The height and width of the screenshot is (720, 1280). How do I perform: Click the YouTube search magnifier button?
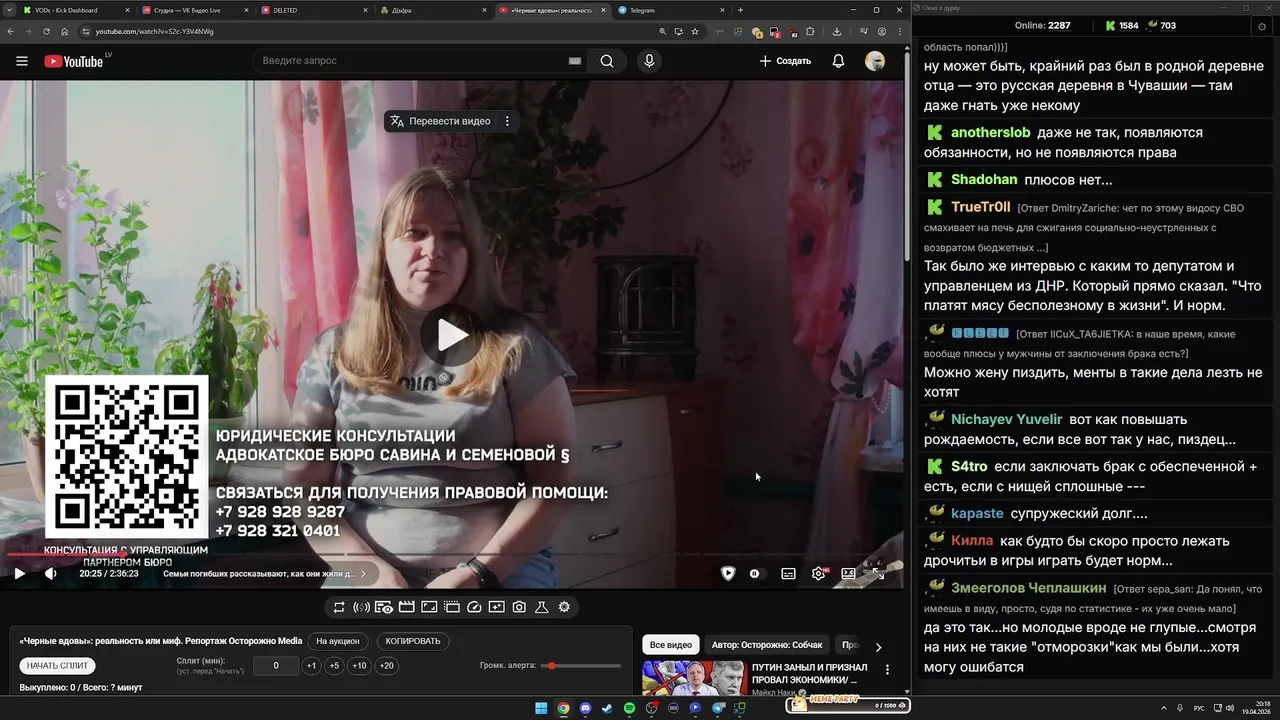[x=607, y=61]
